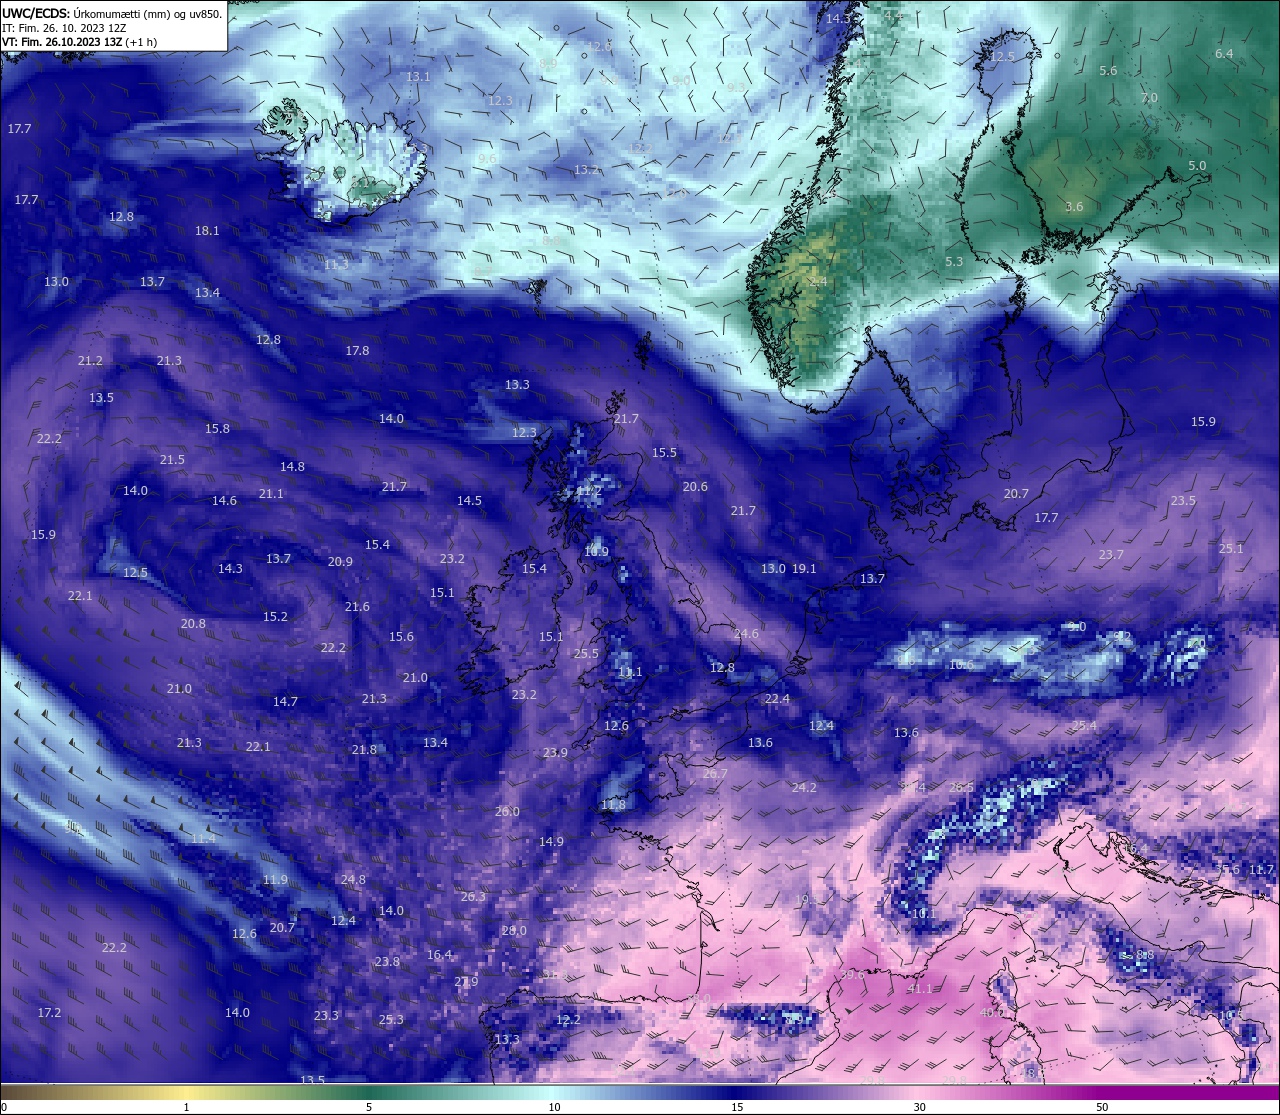Click the 18.1 value southwest of Iceland

[x=207, y=231]
